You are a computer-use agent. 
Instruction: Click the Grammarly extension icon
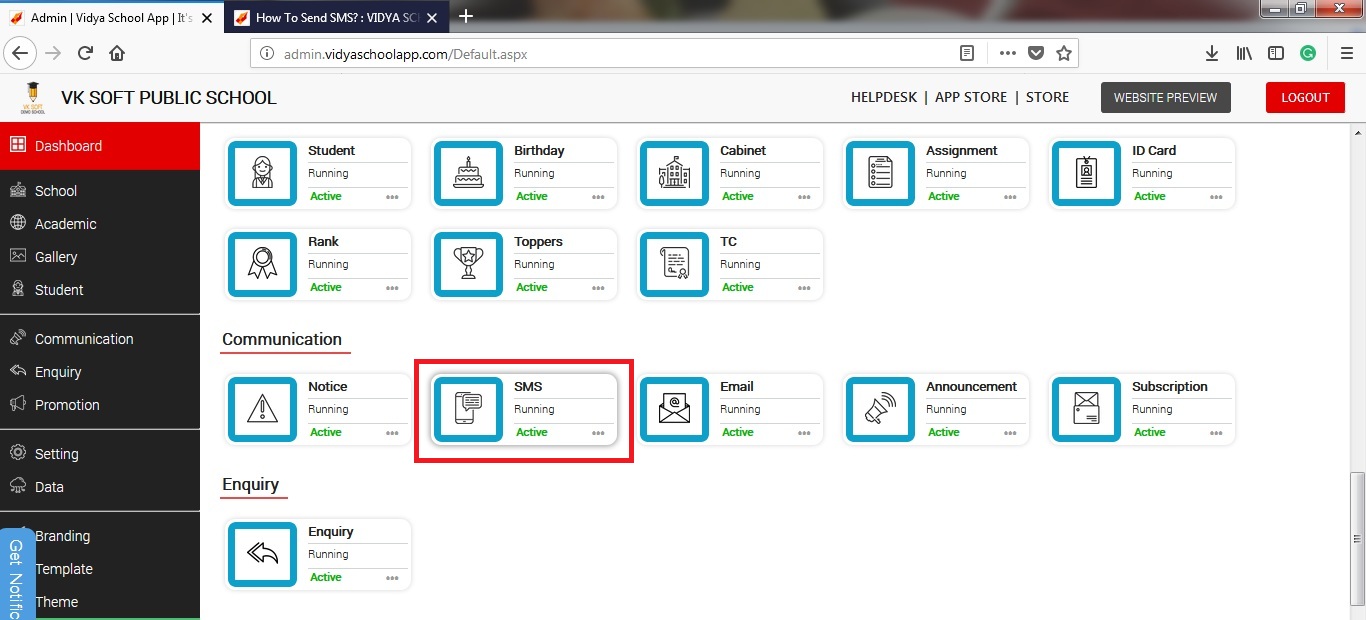point(1308,53)
